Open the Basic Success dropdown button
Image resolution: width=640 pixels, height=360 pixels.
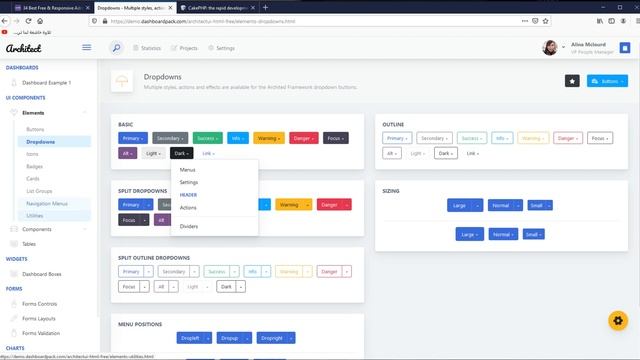pos(208,138)
